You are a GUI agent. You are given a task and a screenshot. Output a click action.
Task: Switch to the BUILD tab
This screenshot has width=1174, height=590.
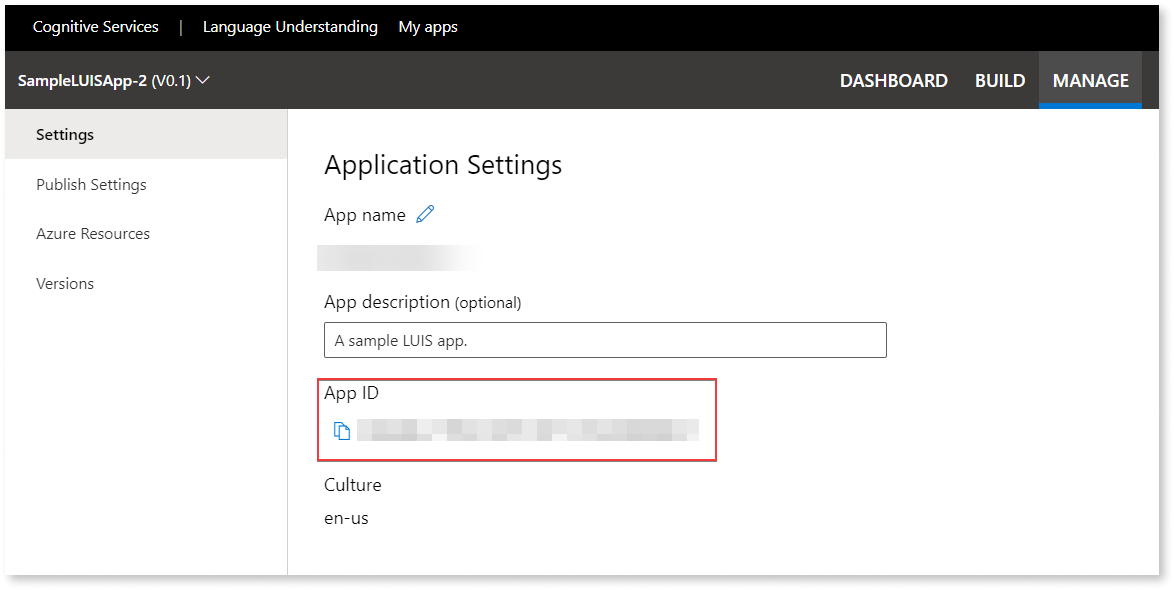click(999, 80)
